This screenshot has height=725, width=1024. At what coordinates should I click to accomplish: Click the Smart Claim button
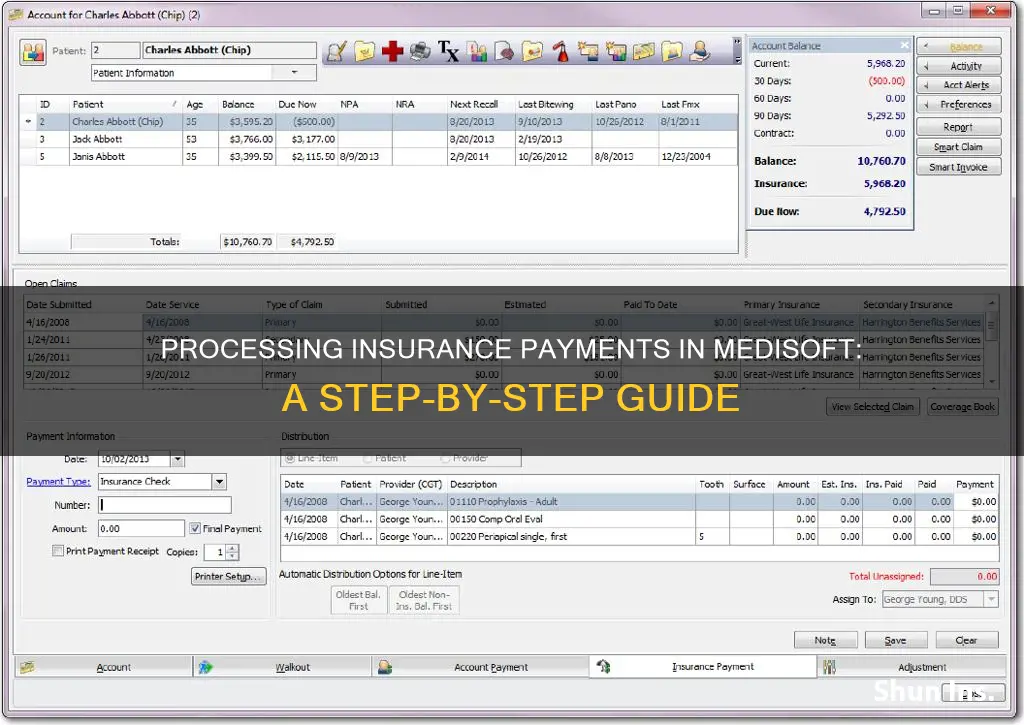click(x=959, y=147)
